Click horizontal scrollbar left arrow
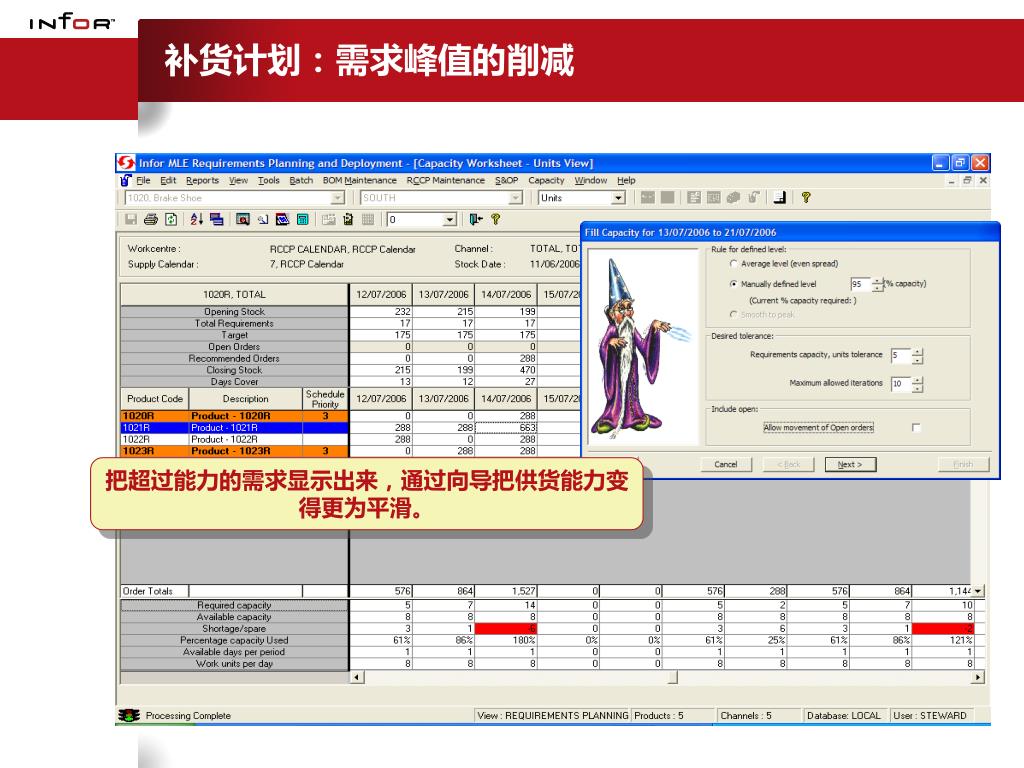This screenshot has height=768, width=1024. point(357,678)
